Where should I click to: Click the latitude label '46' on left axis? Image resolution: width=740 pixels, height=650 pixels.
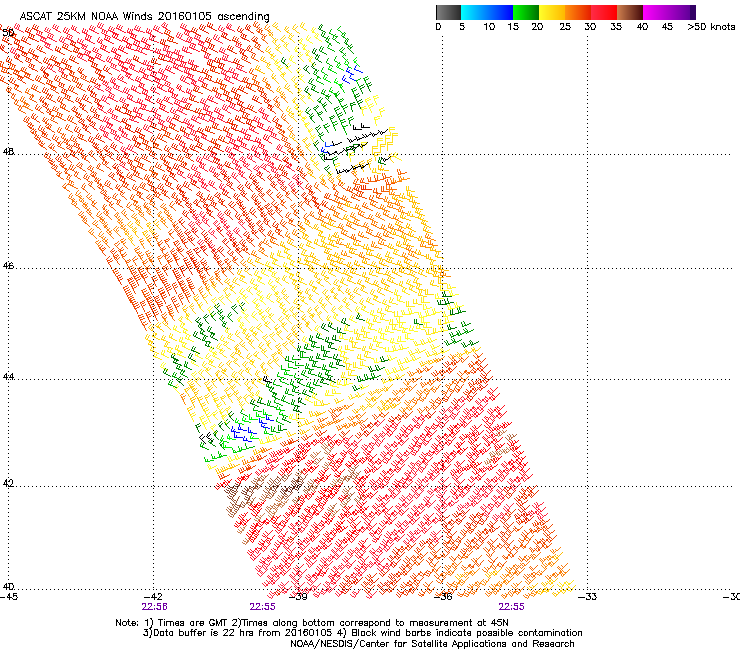tap(8, 266)
